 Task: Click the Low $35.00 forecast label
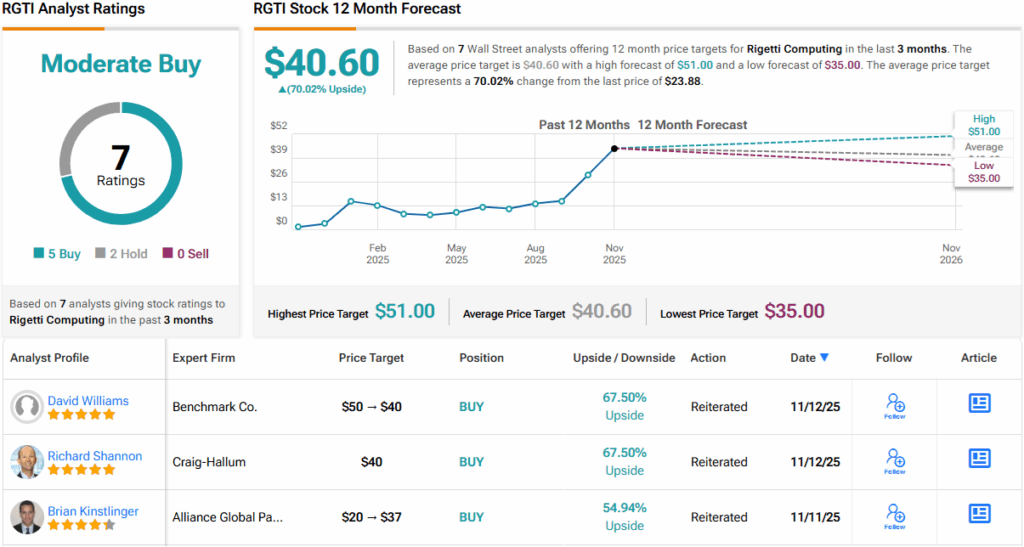click(x=983, y=171)
